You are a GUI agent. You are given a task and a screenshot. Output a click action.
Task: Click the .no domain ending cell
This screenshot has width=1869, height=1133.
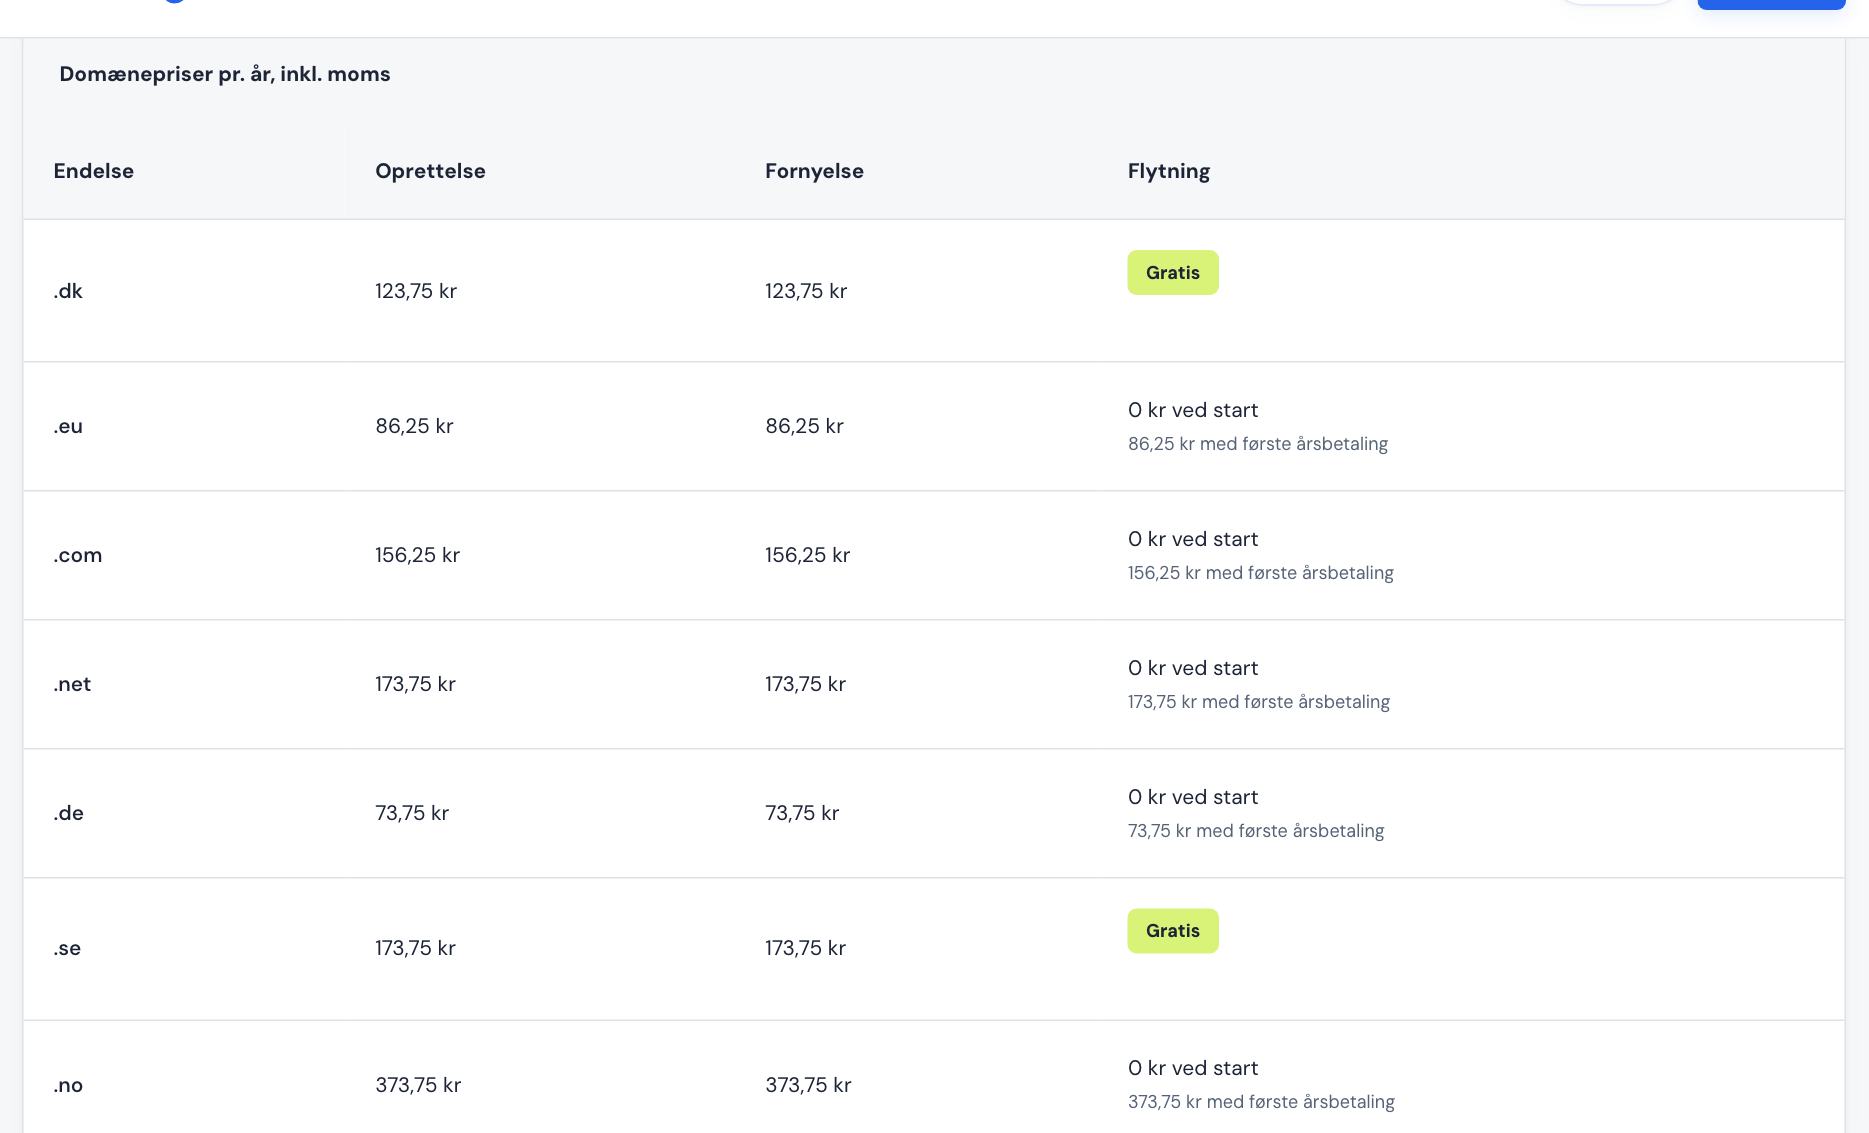pyautogui.click(x=68, y=1085)
